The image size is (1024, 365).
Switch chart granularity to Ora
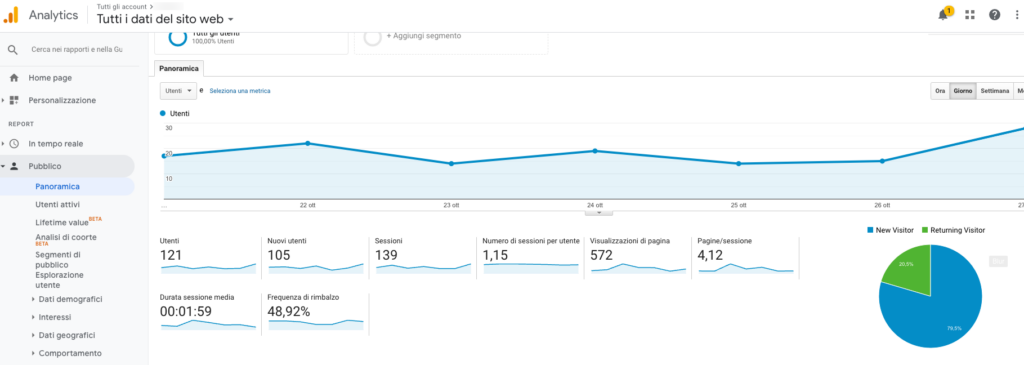[x=940, y=91]
